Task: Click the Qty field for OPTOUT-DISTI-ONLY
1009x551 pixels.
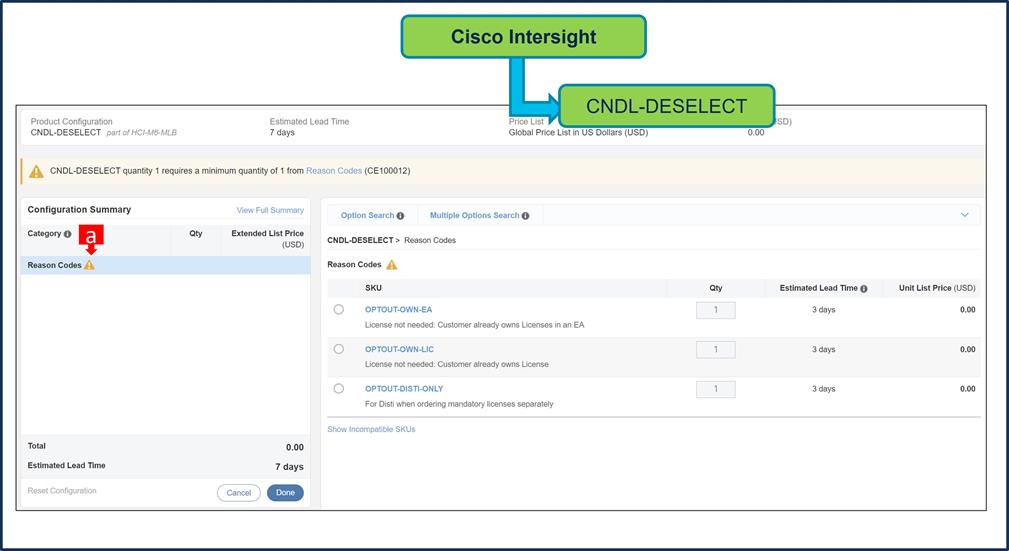Action: coord(716,389)
